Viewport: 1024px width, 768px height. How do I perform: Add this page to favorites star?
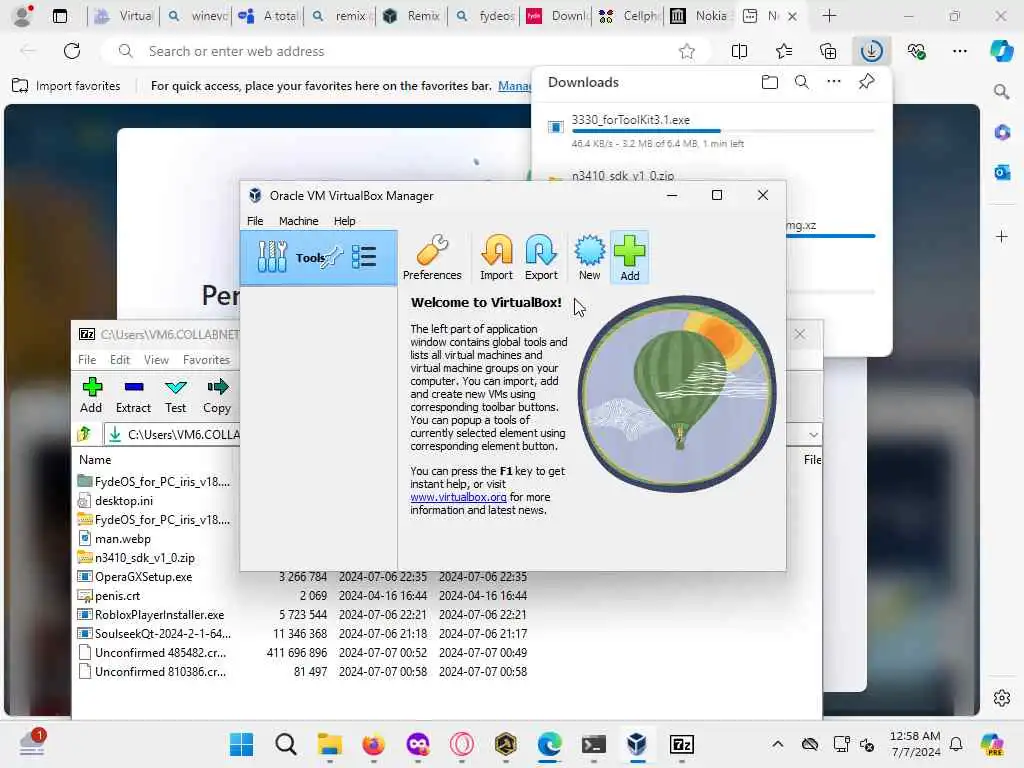click(x=686, y=51)
